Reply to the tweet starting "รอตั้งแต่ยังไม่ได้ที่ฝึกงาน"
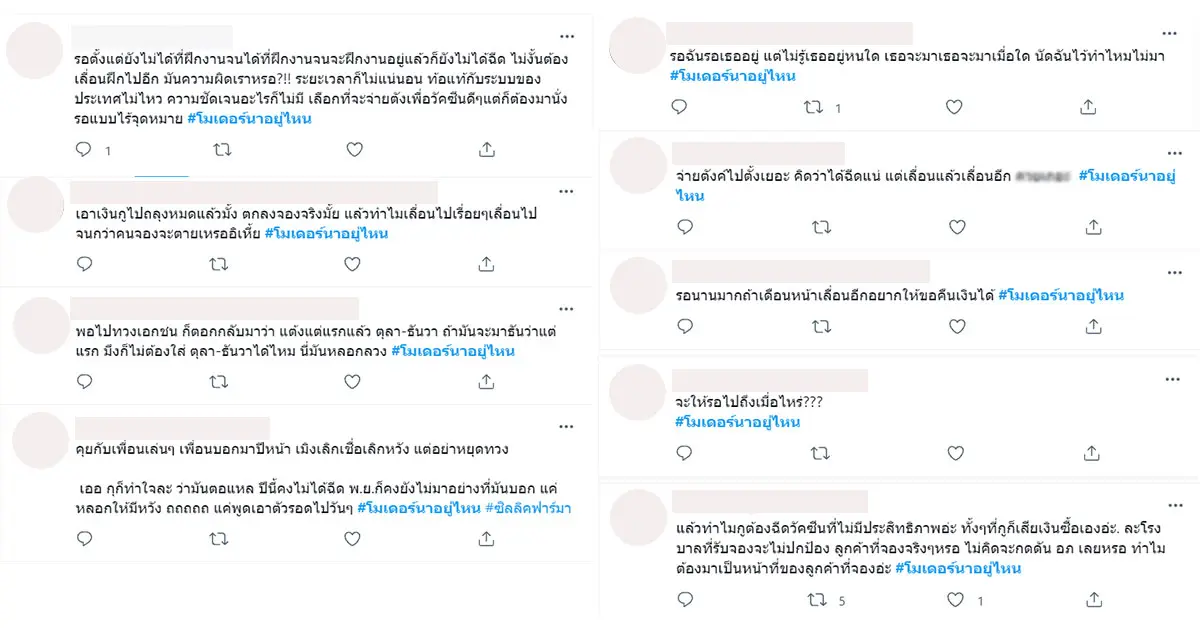 [x=84, y=150]
